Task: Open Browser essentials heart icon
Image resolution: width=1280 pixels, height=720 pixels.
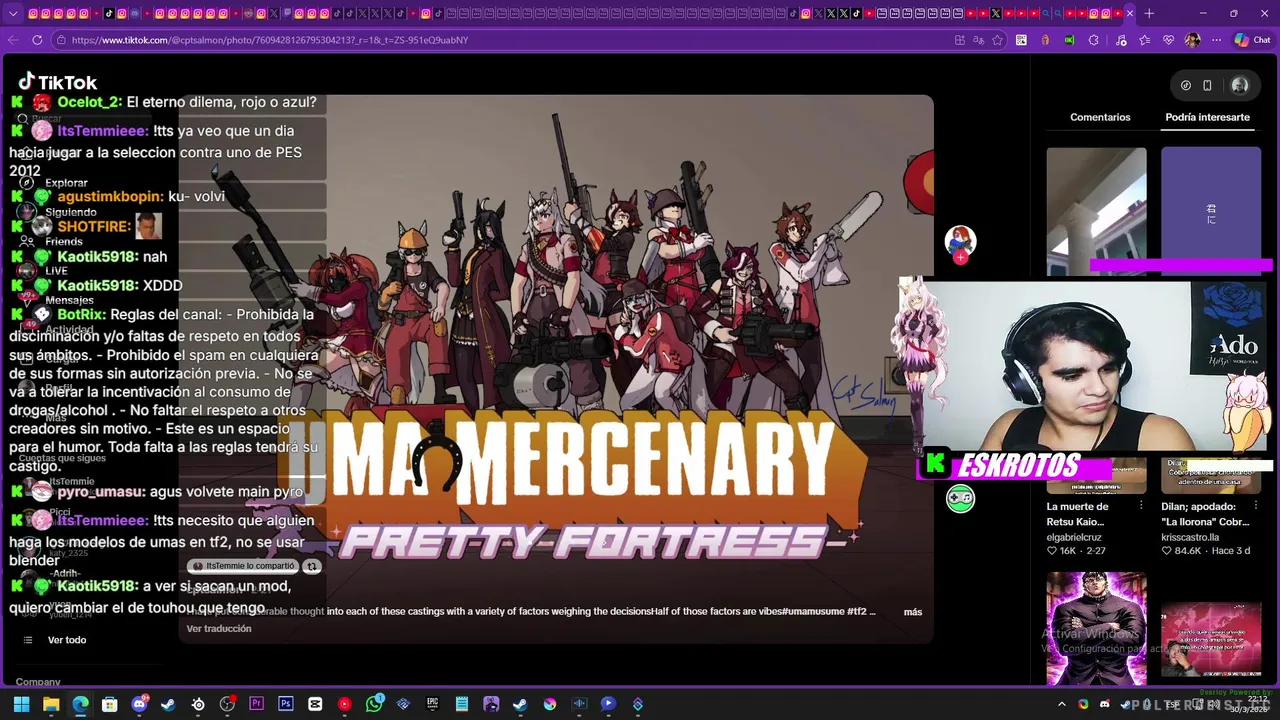Action: coord(1168,40)
